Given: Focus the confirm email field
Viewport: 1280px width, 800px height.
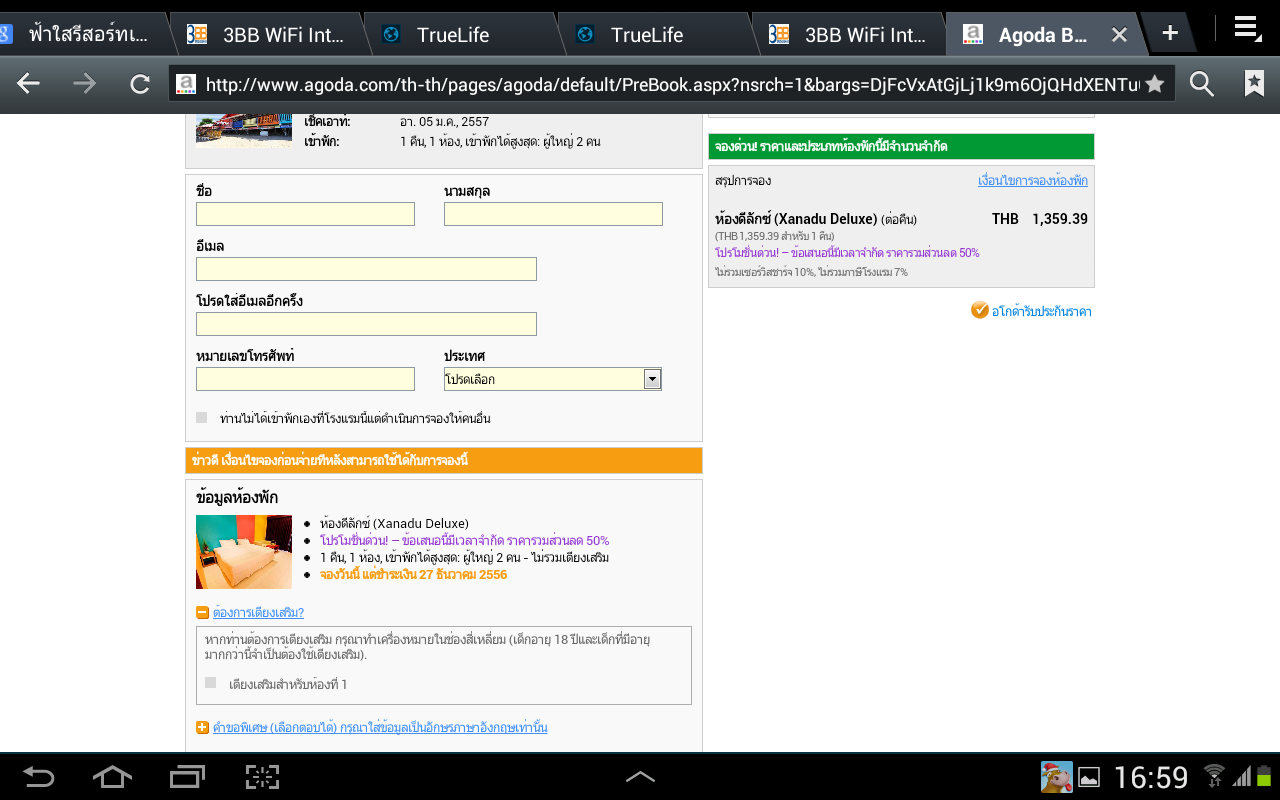Looking at the screenshot, I should tap(366, 324).
